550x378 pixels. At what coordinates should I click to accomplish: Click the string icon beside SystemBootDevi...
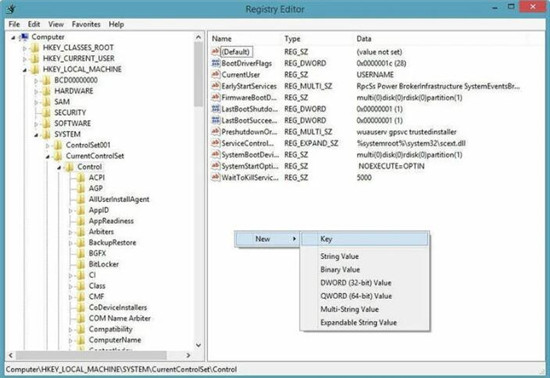[x=216, y=155]
